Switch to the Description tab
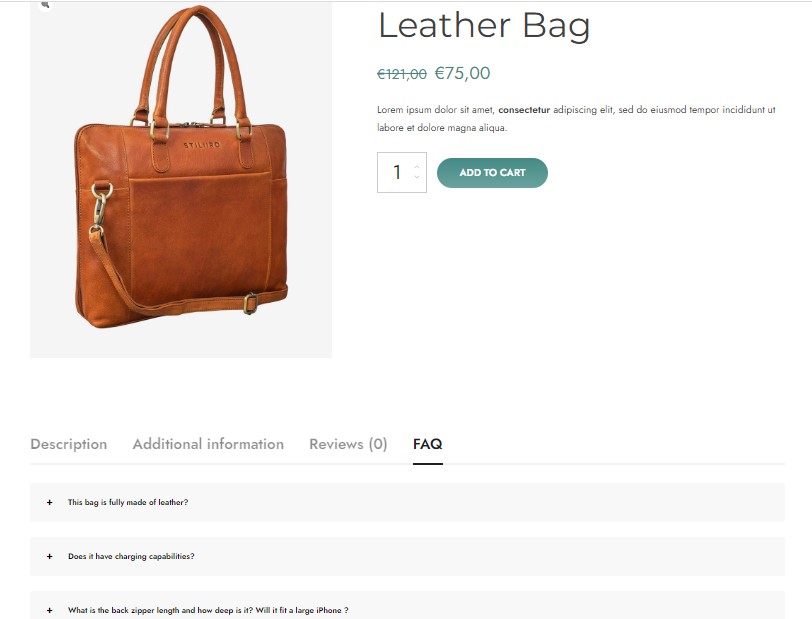The width and height of the screenshot is (812, 619). click(x=69, y=444)
